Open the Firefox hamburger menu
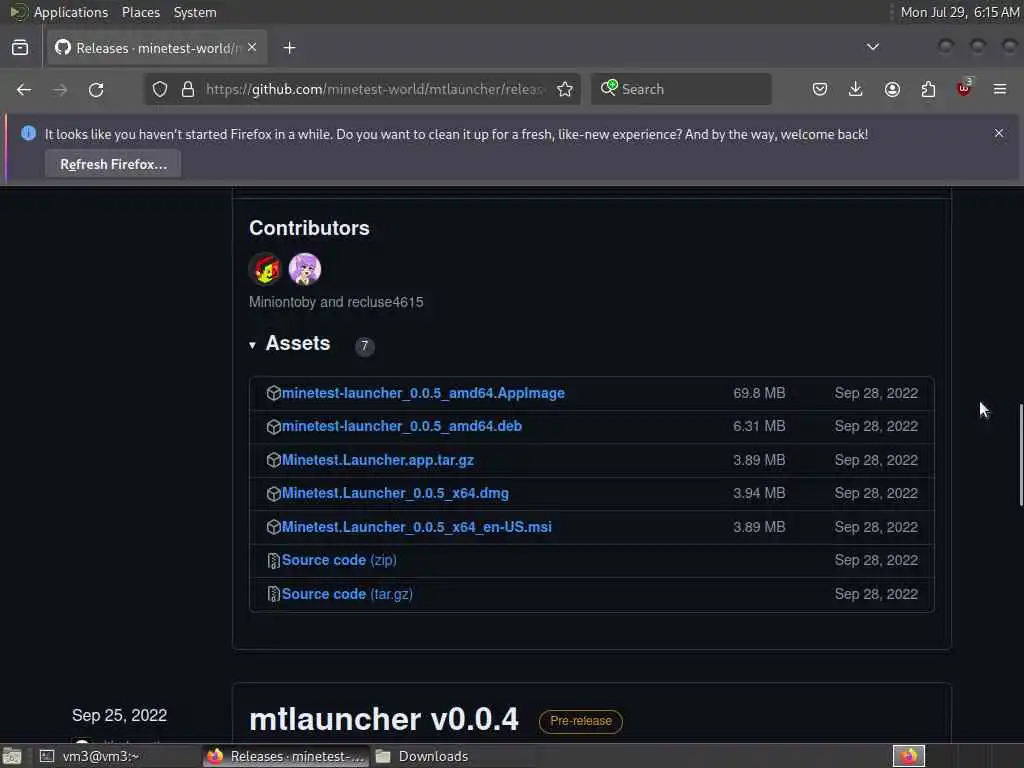1024x768 pixels. coord(1000,89)
